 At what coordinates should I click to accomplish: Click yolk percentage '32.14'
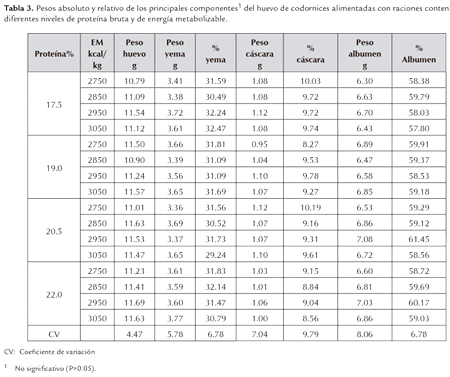(x=216, y=287)
